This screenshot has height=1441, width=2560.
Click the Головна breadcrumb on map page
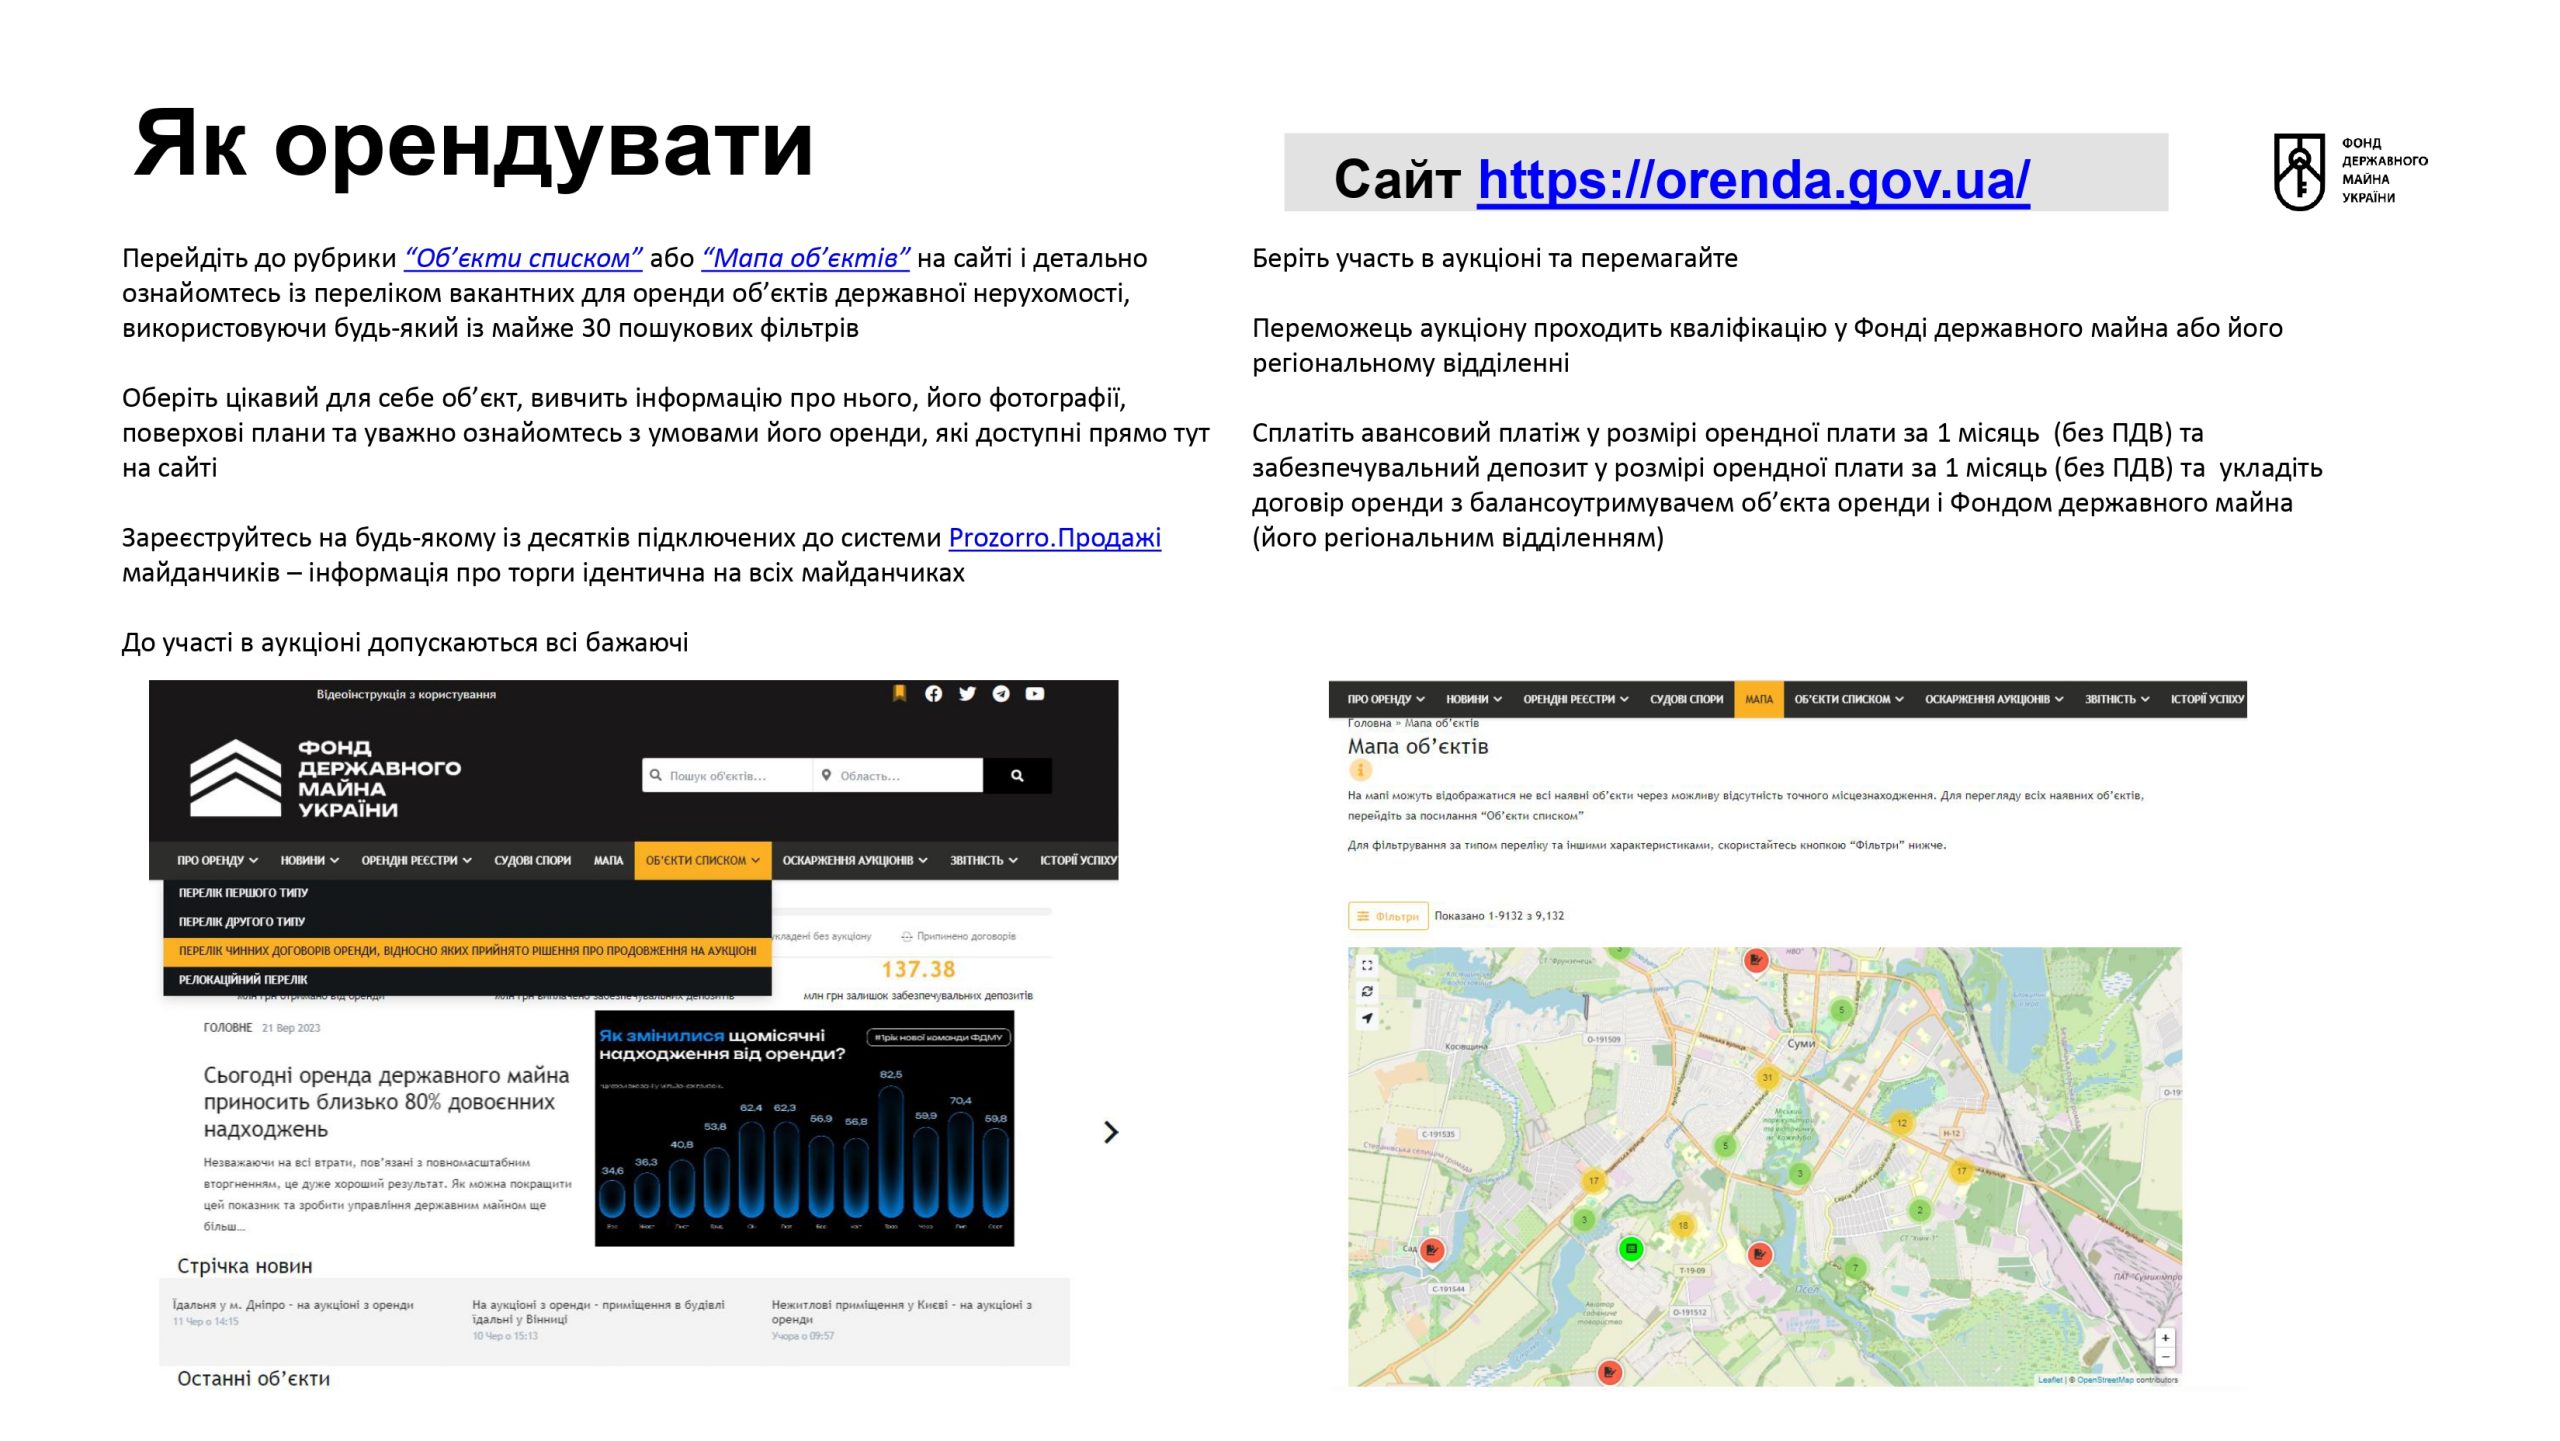pyautogui.click(x=1369, y=723)
